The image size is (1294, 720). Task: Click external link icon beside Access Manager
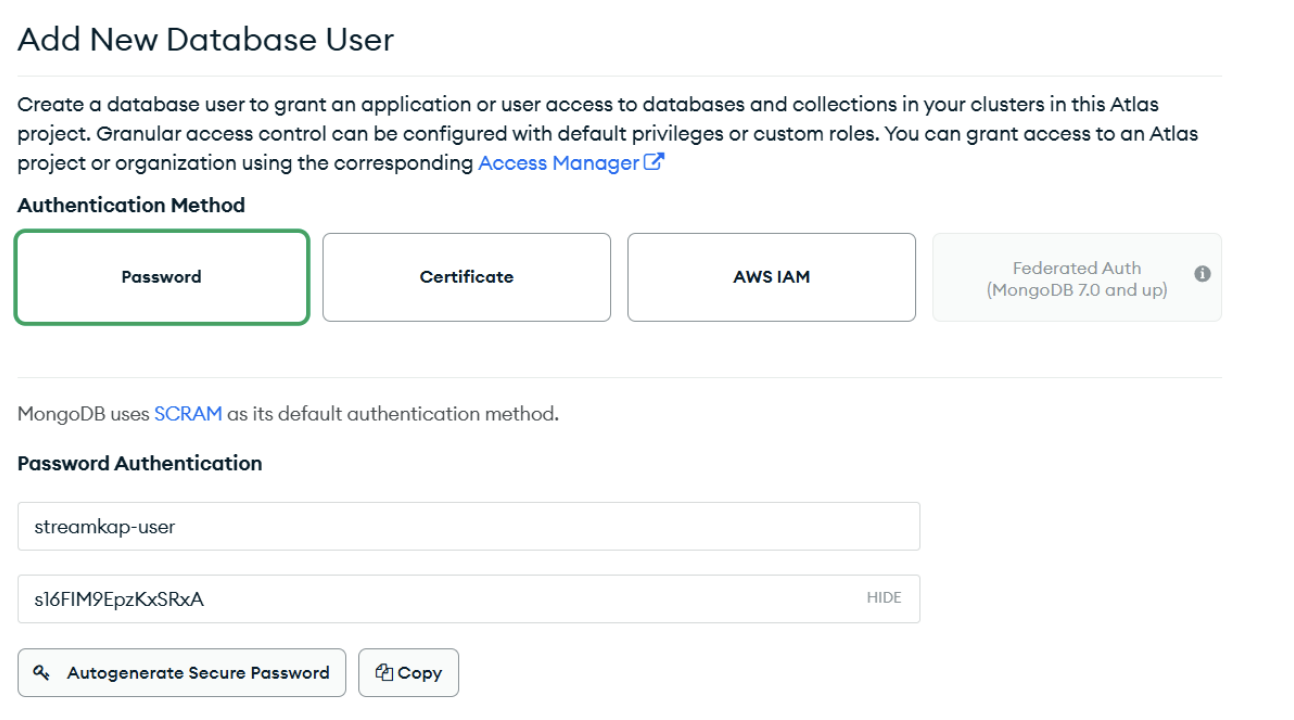pos(654,162)
